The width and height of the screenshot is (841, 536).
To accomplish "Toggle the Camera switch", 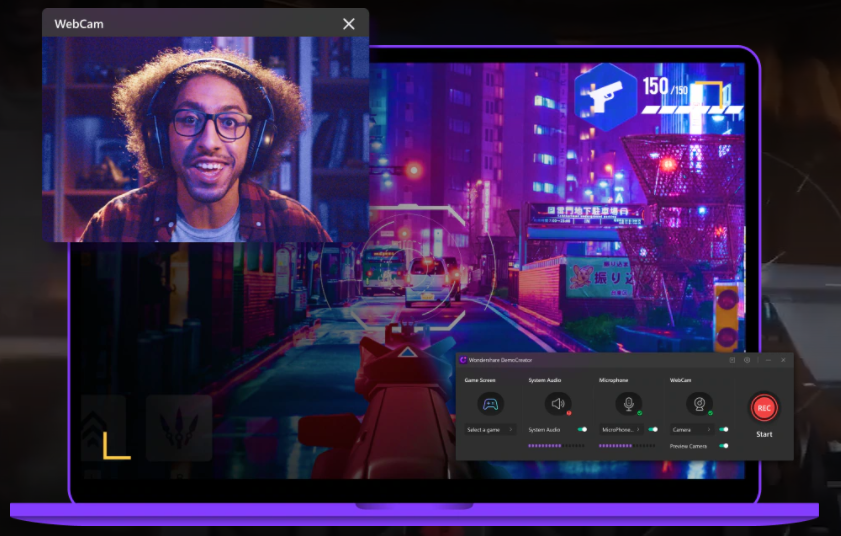I will click(724, 430).
